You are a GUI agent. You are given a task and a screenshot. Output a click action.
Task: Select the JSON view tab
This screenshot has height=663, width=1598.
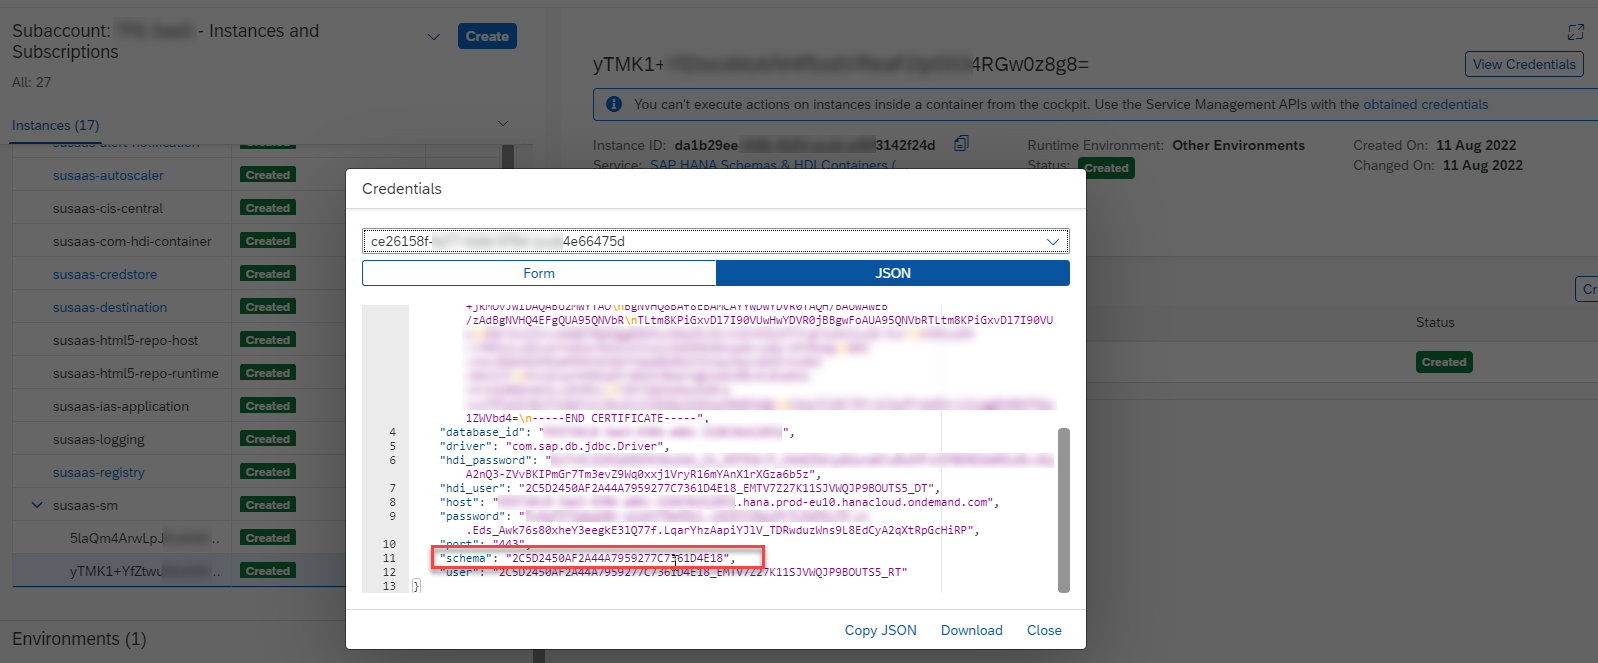tap(893, 273)
